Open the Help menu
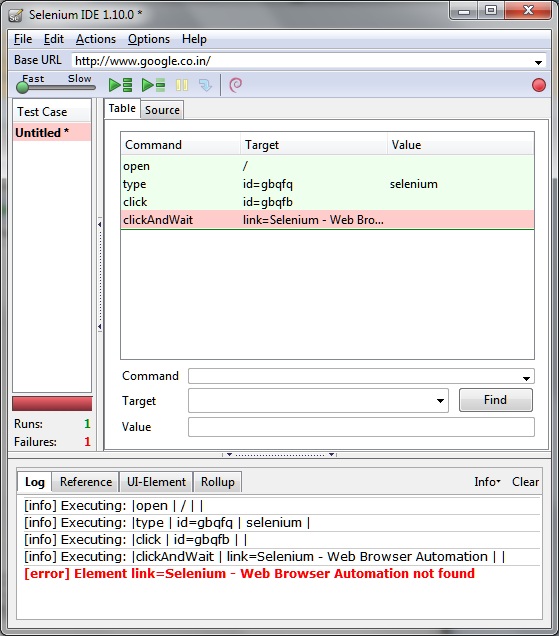559x636 pixels. [x=194, y=39]
